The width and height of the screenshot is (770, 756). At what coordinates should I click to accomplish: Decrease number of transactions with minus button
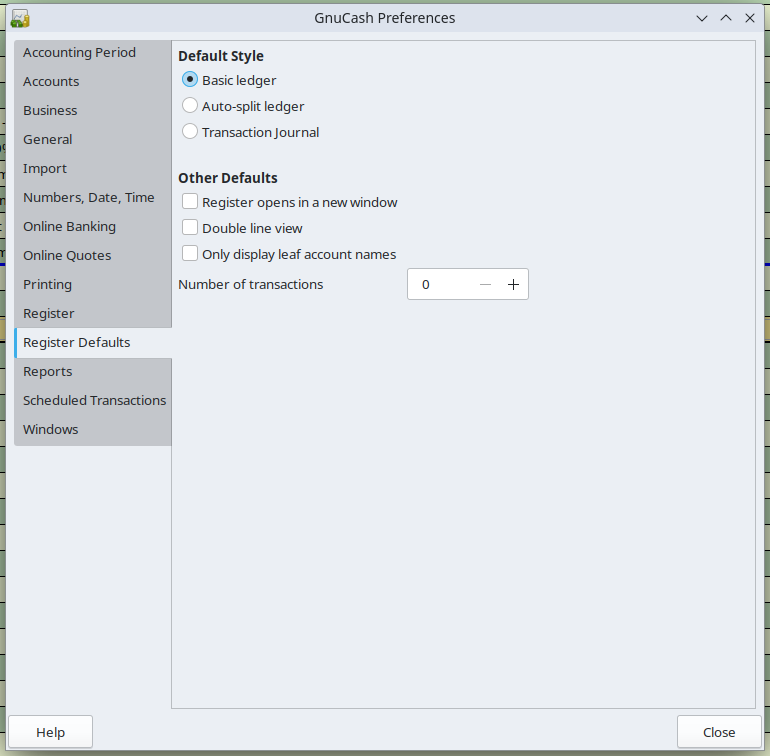coord(485,285)
